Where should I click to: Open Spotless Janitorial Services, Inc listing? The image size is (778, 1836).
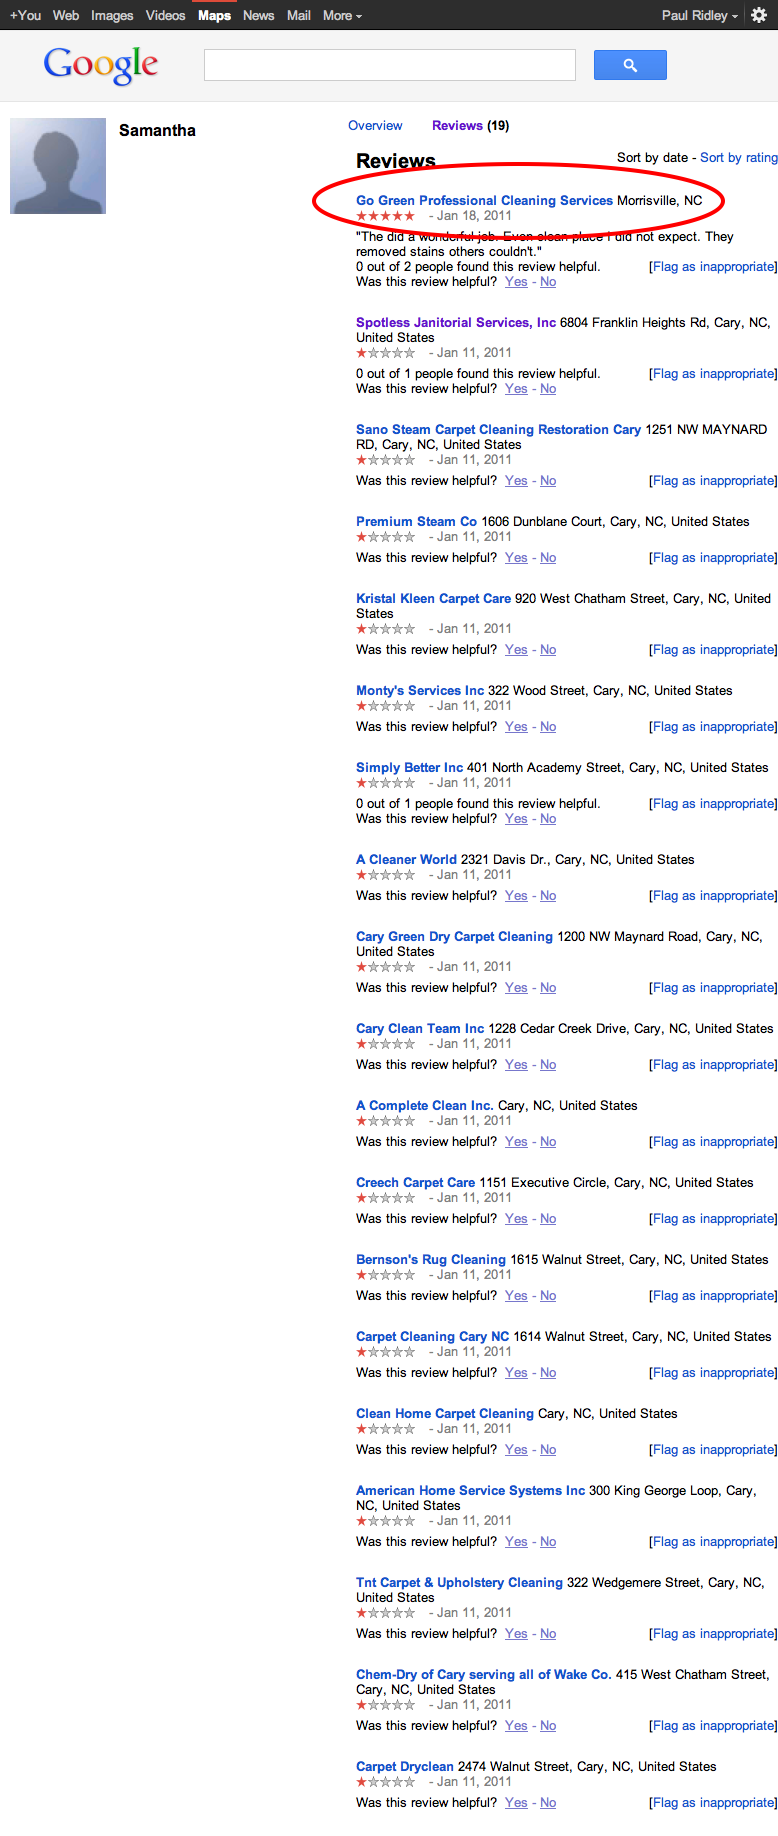tap(456, 323)
